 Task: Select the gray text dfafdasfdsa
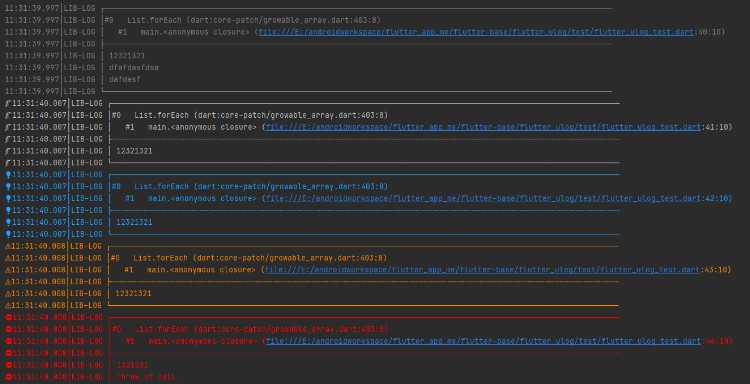[x=133, y=67]
